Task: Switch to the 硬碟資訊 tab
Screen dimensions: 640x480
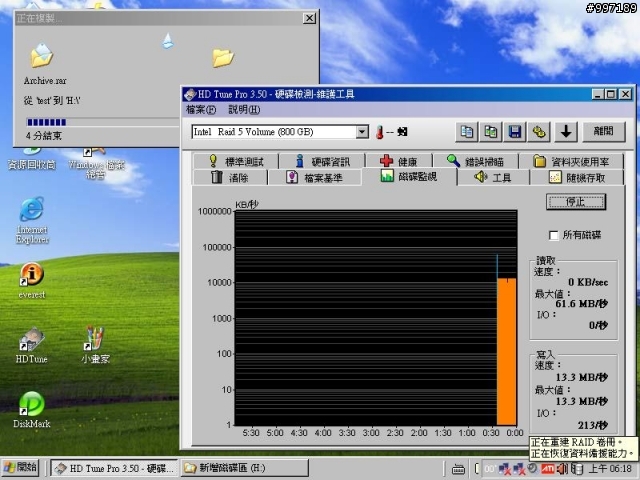Action: coord(322,162)
